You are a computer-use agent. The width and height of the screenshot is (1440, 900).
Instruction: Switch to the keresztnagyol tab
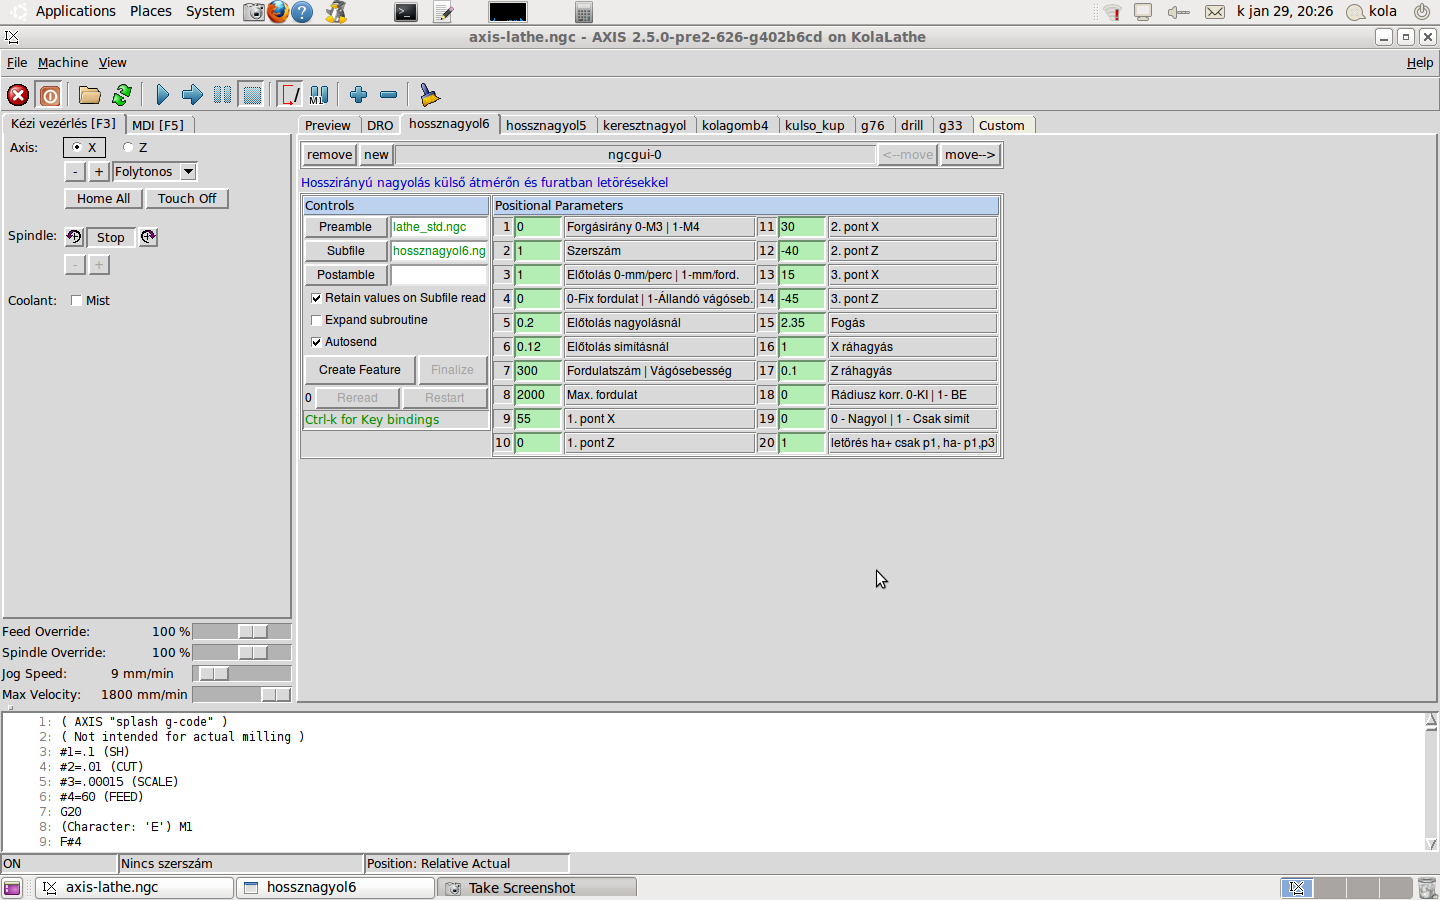[x=644, y=125]
